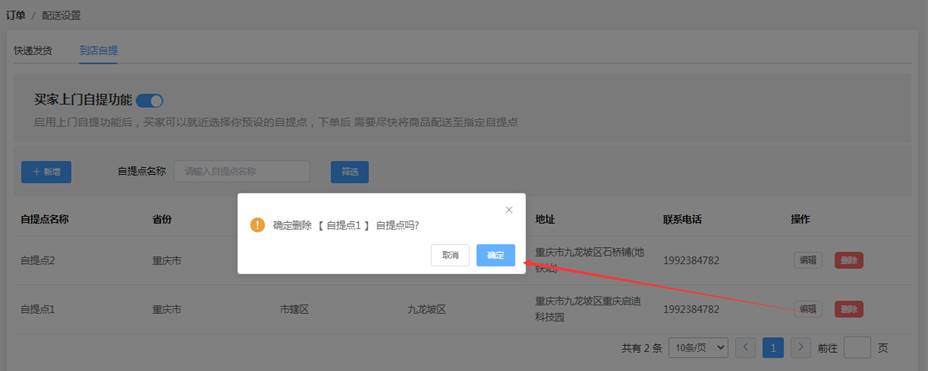Switch to the 快递发货 tab
The image size is (928, 371).
pyautogui.click(x=33, y=50)
